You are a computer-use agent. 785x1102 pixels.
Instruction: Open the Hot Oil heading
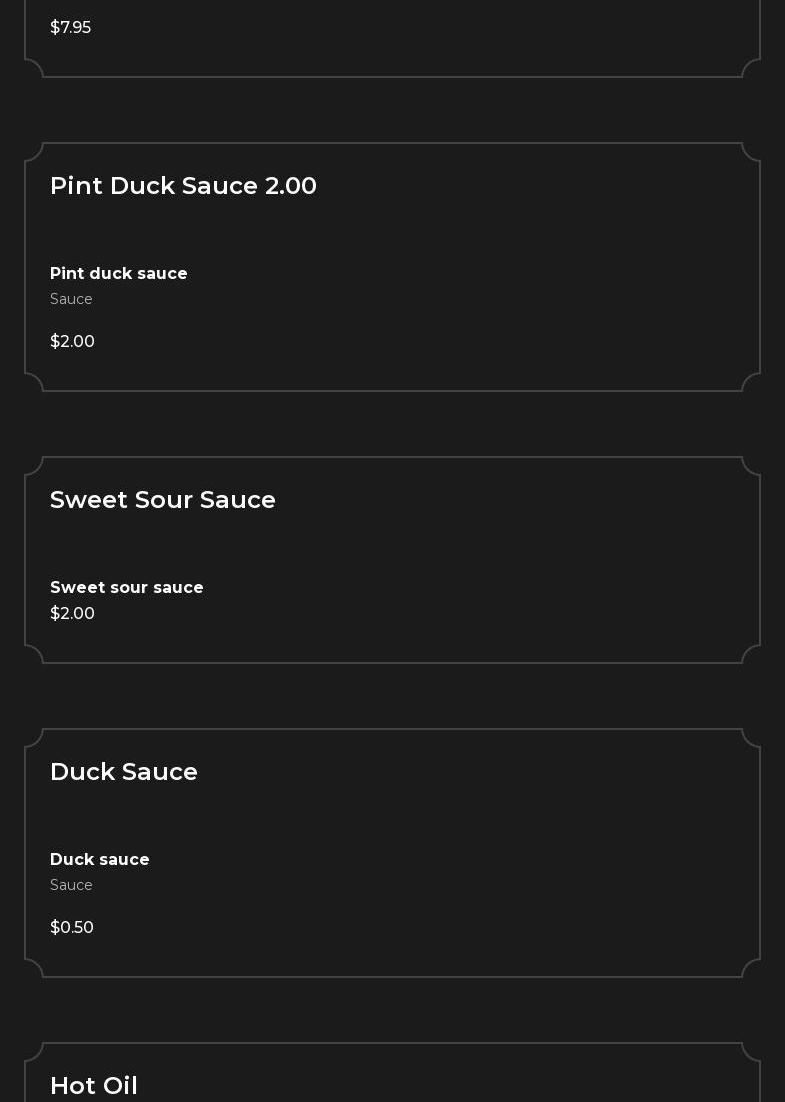(94, 1086)
